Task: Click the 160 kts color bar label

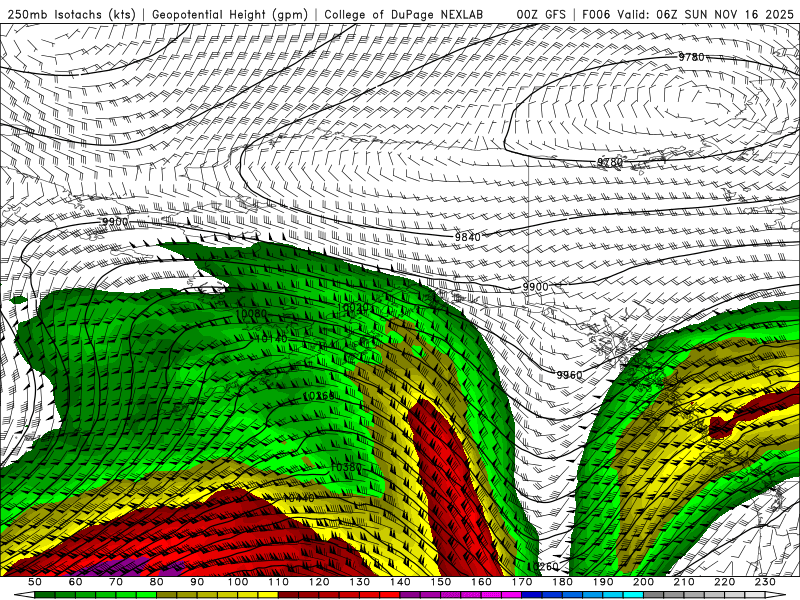Action: click(481, 582)
